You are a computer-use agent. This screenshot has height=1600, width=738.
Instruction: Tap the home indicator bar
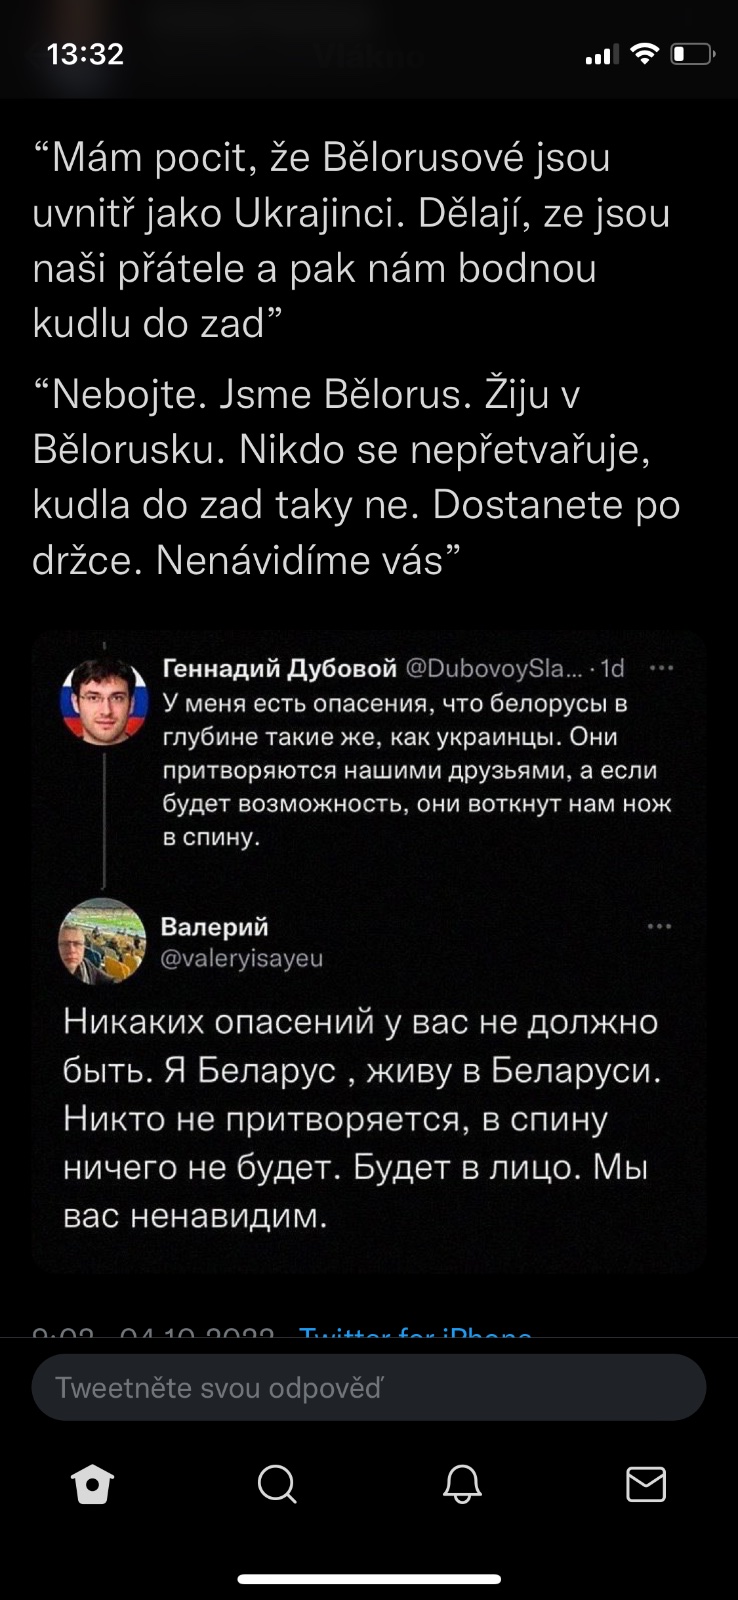[369, 1580]
